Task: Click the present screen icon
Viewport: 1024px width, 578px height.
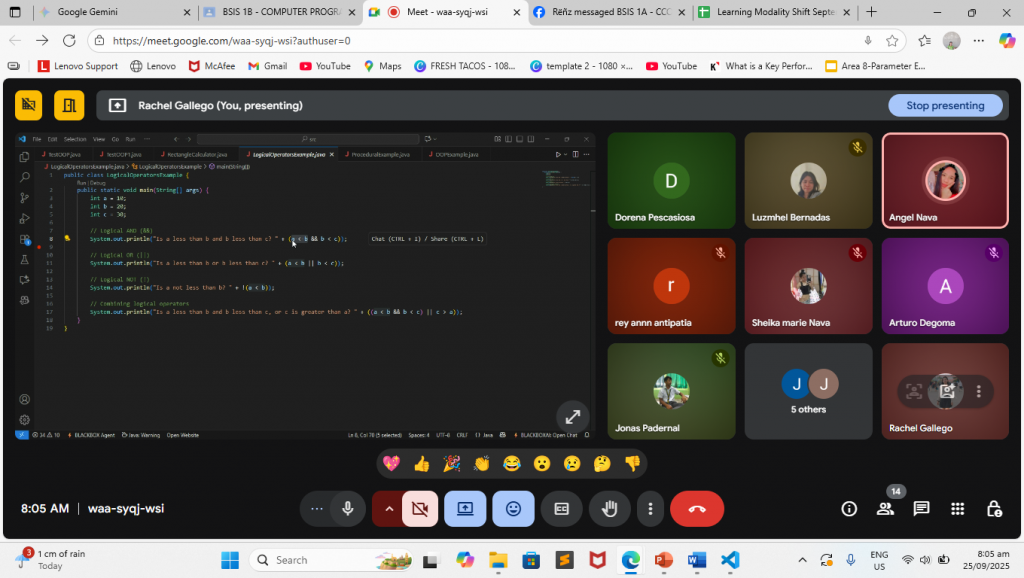Action: (x=465, y=508)
